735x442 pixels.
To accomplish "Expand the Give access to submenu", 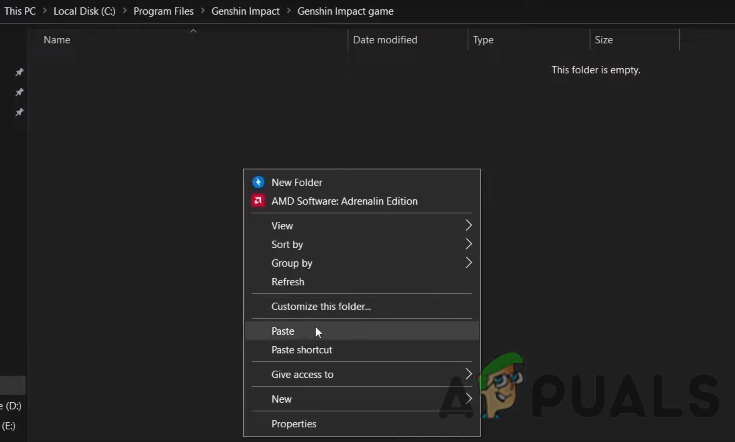I will coord(362,374).
